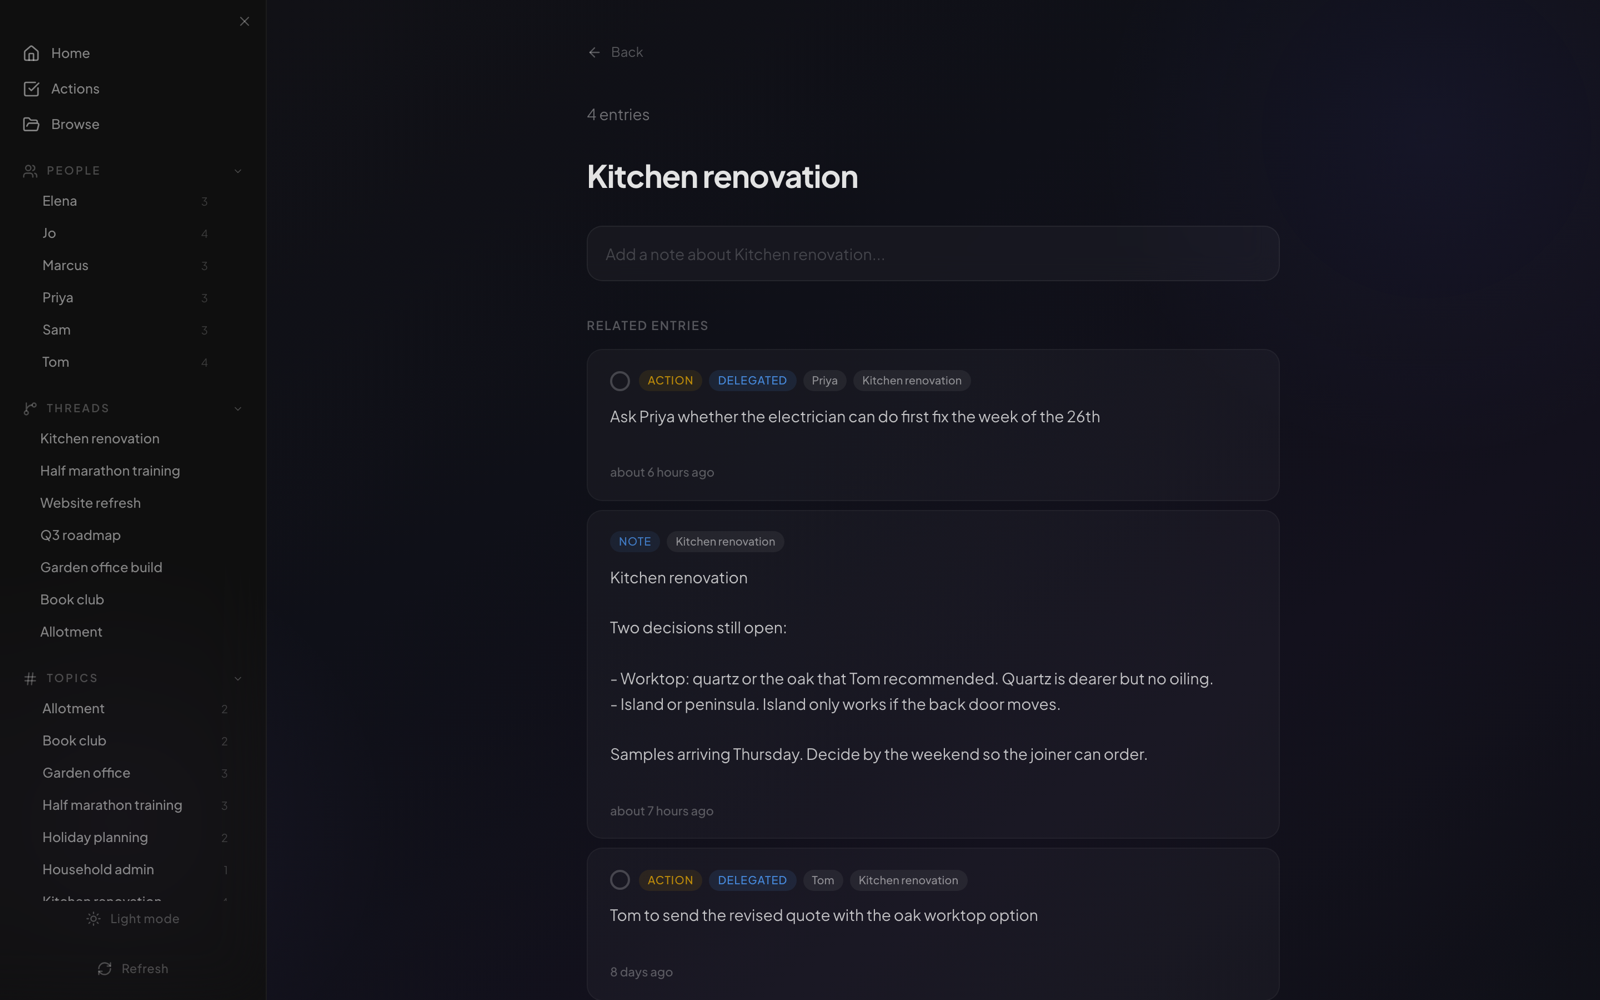This screenshot has height=1000, width=1600.
Task: Select Marcus in the People list
Action: point(125,265)
